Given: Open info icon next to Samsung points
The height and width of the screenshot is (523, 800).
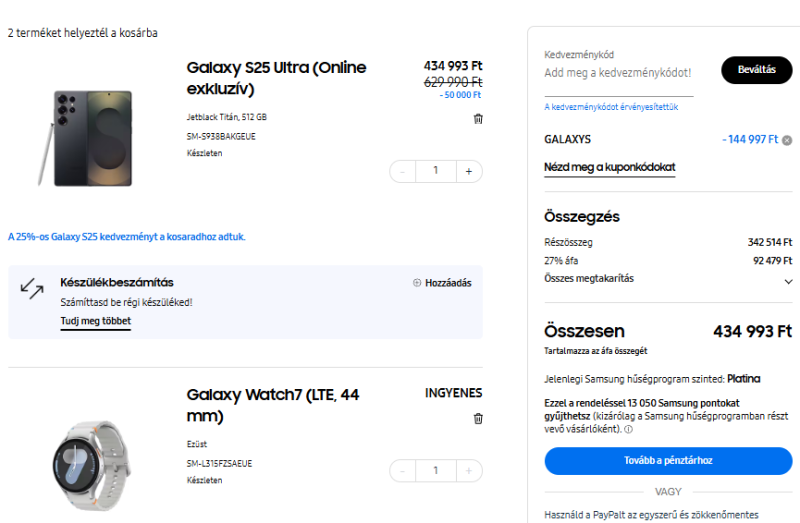Looking at the screenshot, I should 629,429.
